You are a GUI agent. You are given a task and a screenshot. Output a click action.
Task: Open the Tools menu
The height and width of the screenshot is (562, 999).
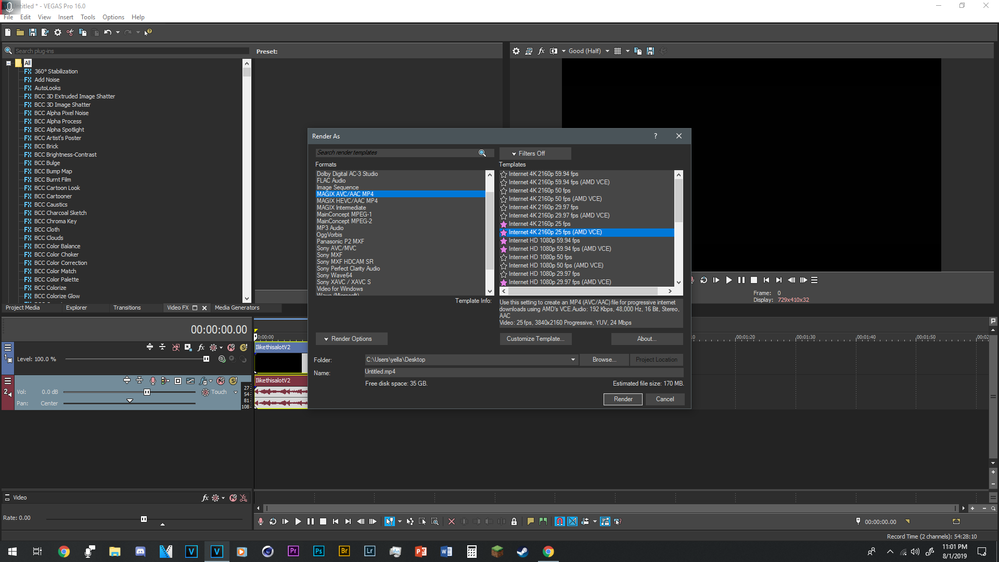pyautogui.click(x=88, y=17)
